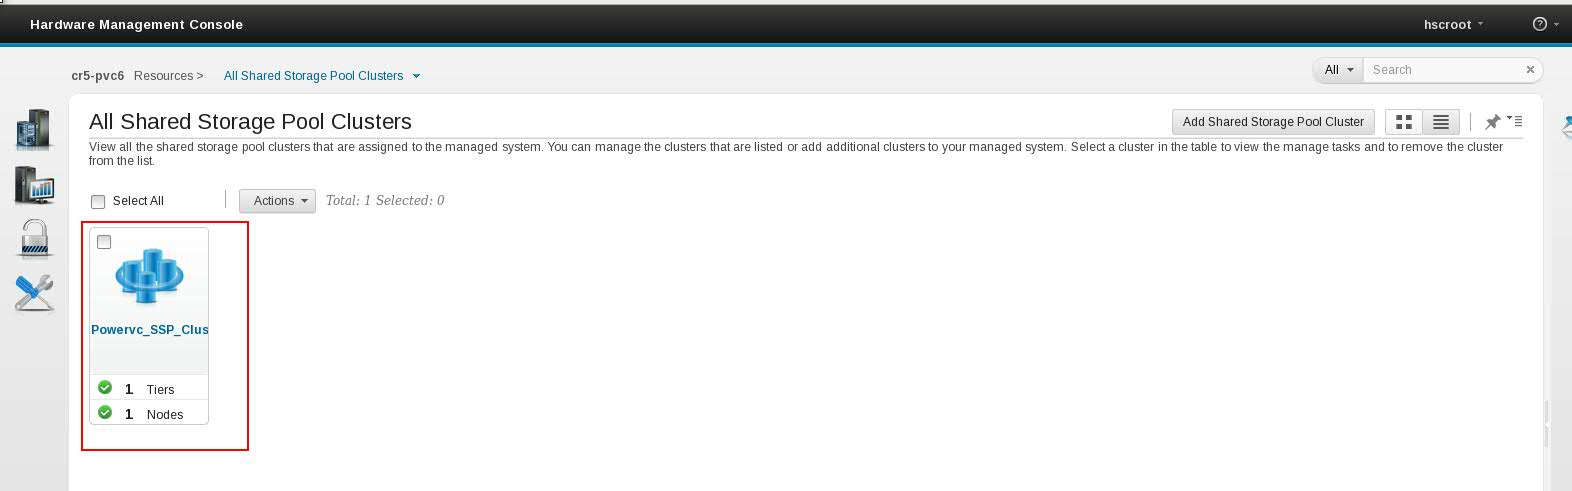The image size is (1572, 491).
Task: Open the Powervc_SSP_Clus cluster link
Action: (x=150, y=329)
